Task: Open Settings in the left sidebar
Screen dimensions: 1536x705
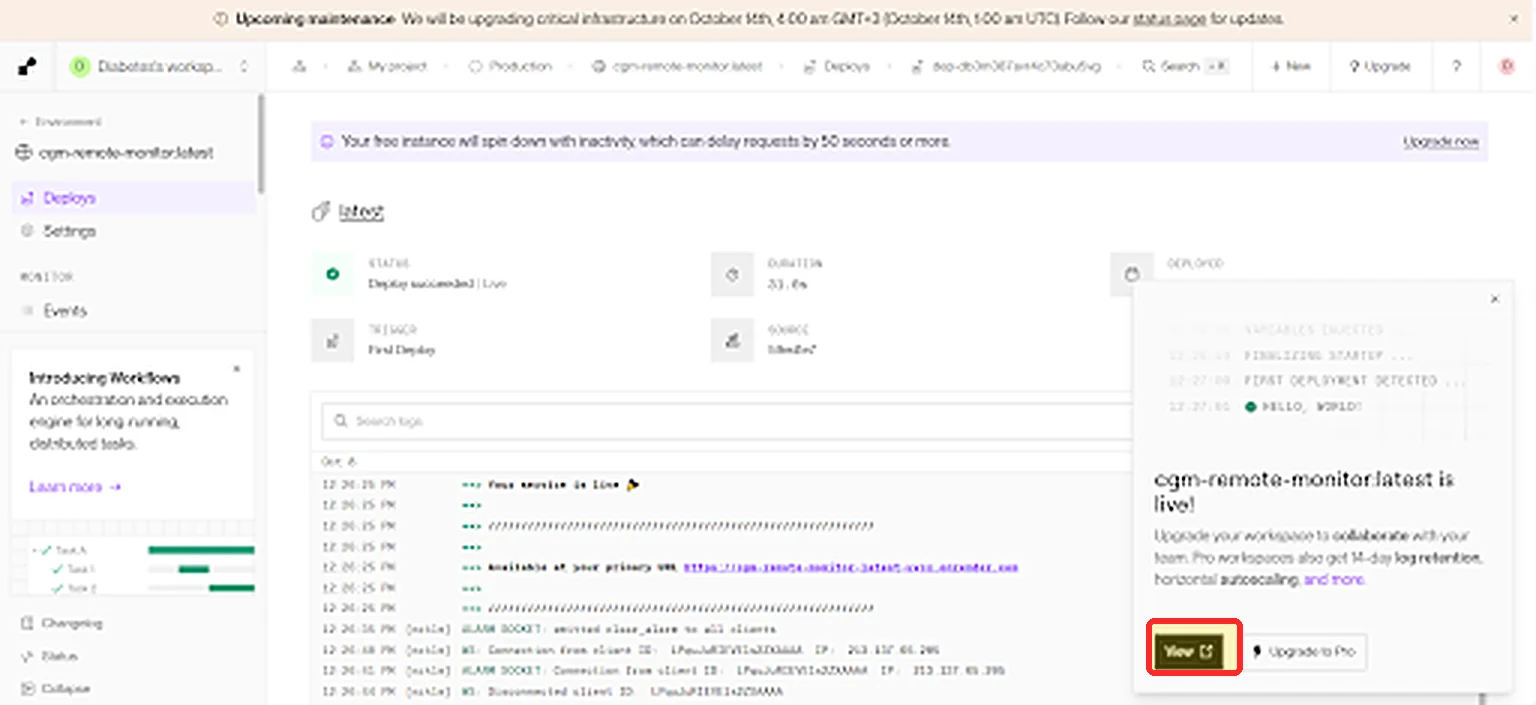Action: coord(134,231)
